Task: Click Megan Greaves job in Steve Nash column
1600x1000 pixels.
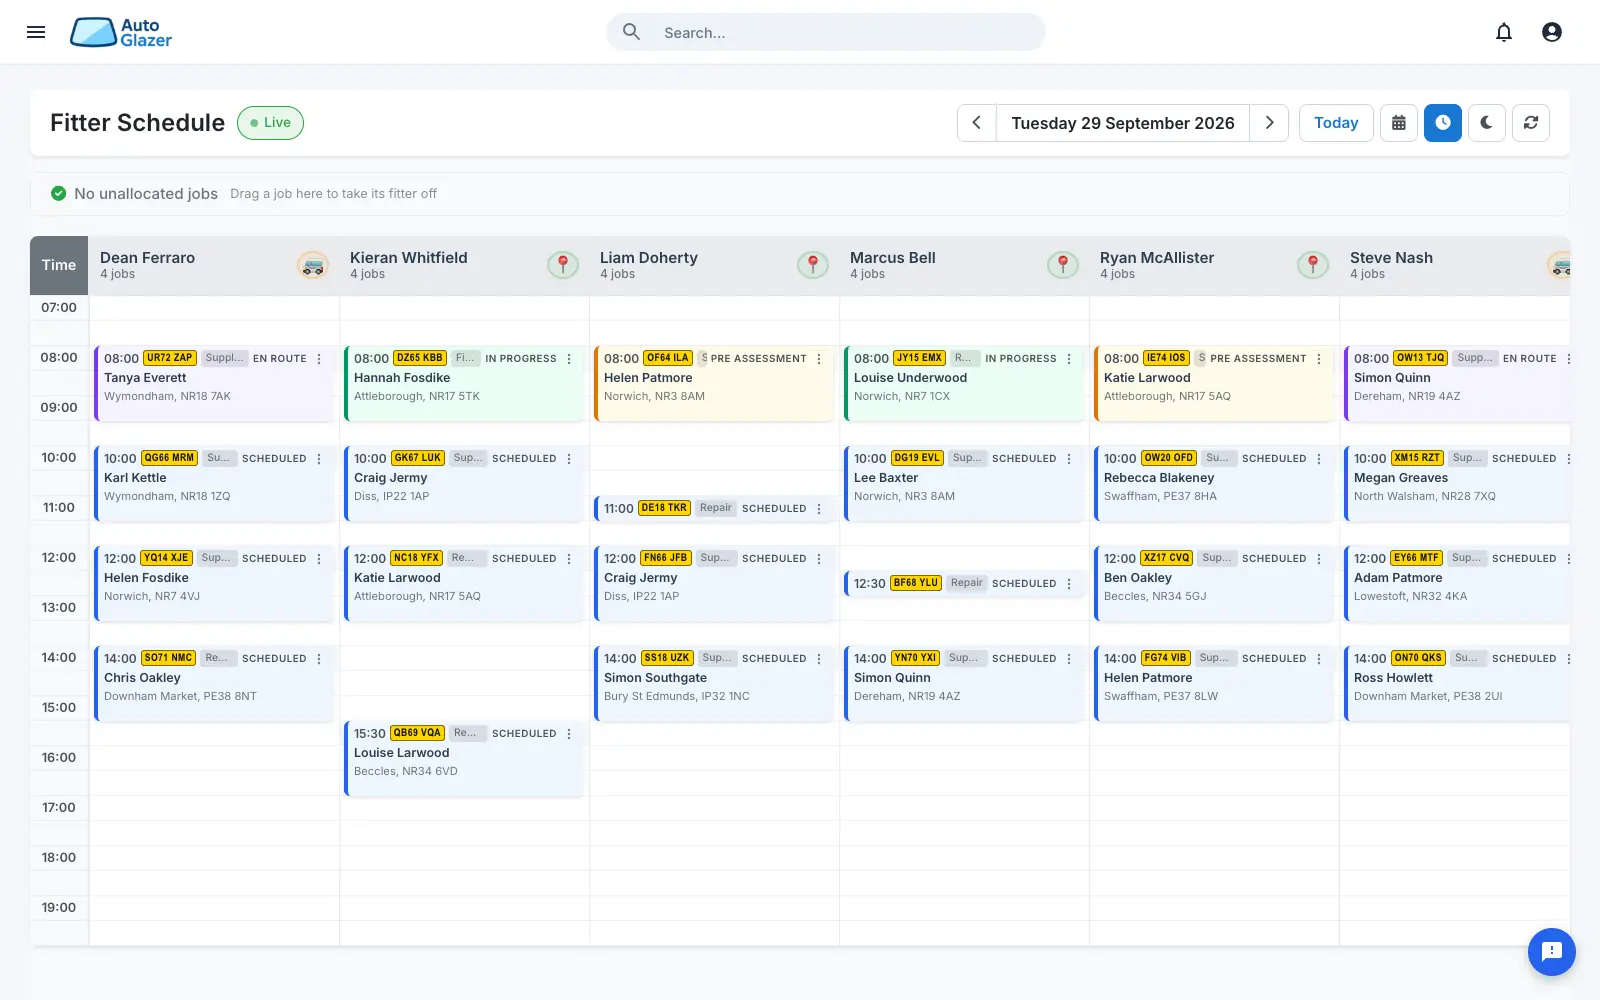Action: point(1457,484)
